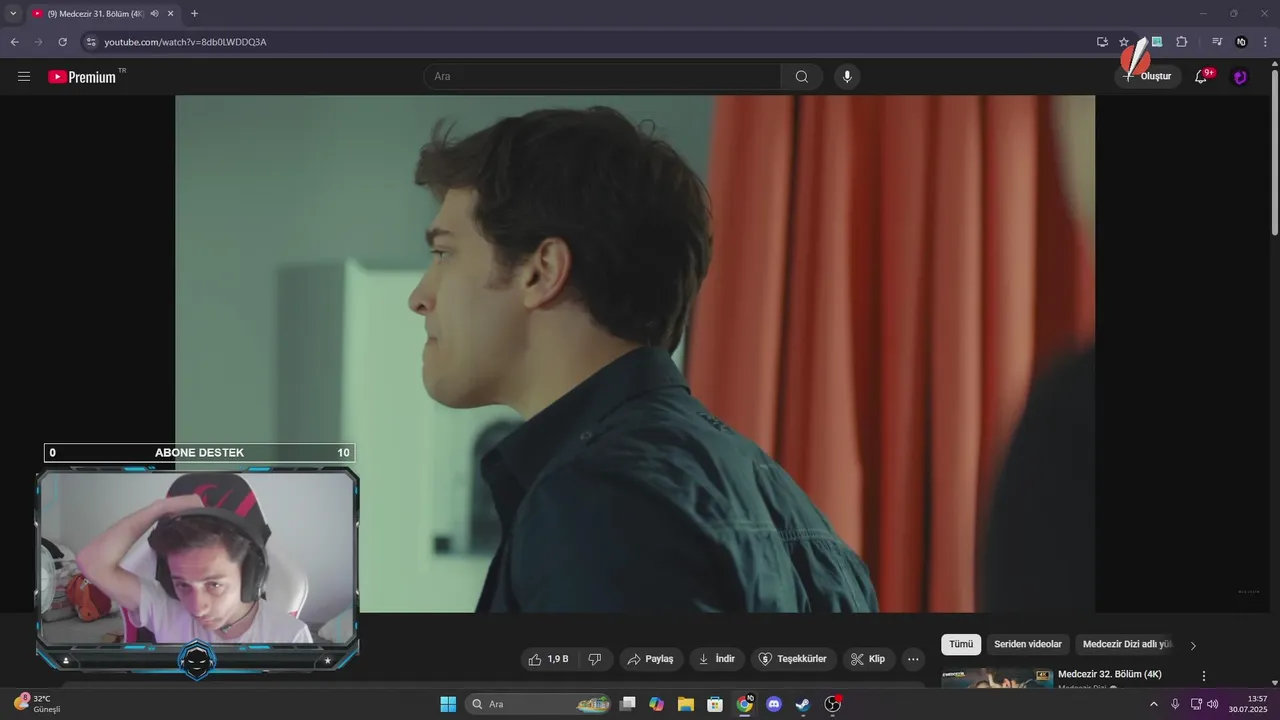
Task: Click the video player area
Action: click(635, 353)
